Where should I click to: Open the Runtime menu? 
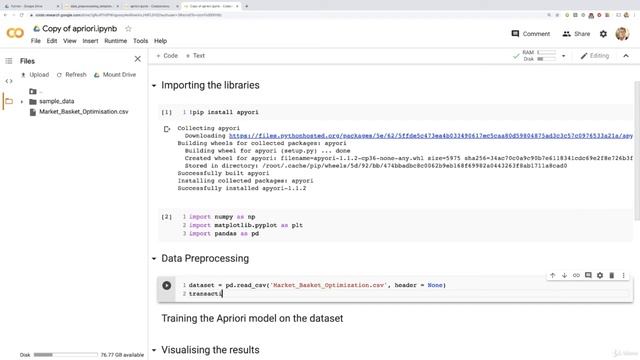click(x=116, y=41)
